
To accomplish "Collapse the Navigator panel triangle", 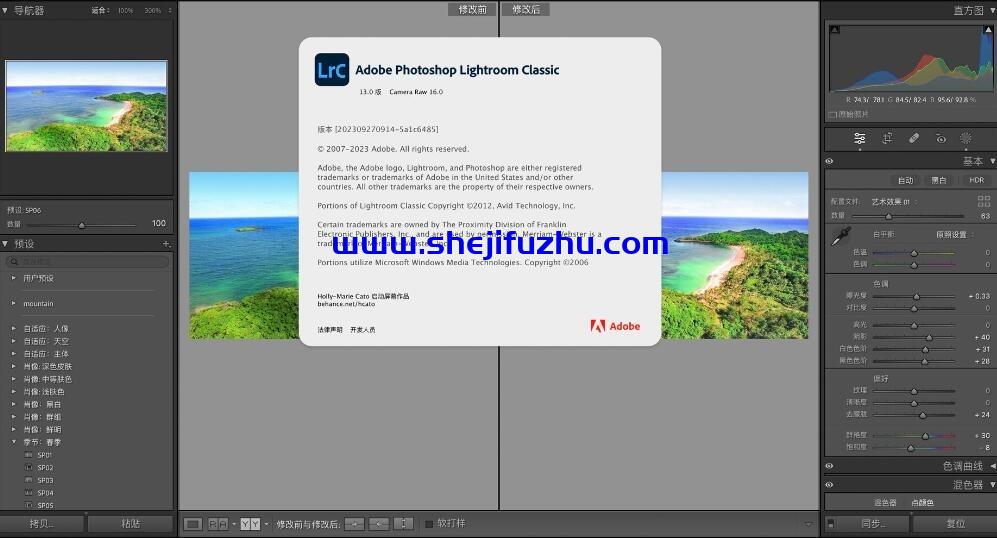I will tap(5, 10).
